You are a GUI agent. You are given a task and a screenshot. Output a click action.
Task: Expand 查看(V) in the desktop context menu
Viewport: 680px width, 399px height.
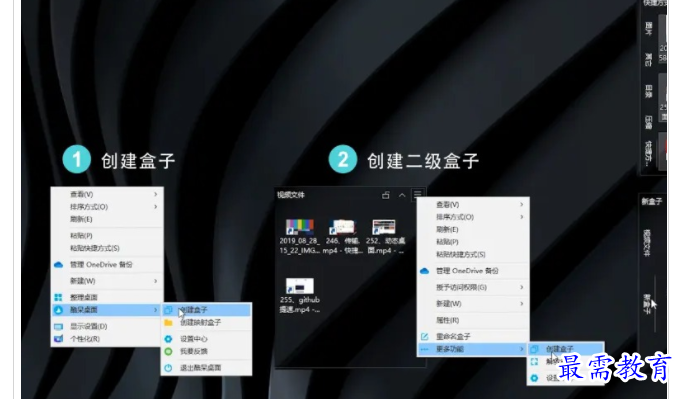(x=107, y=194)
